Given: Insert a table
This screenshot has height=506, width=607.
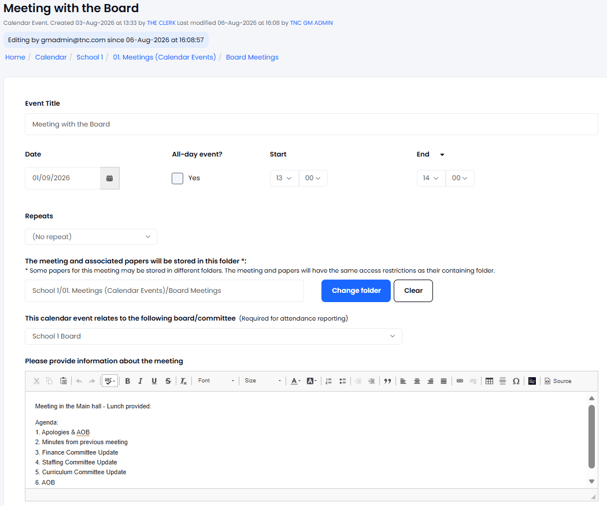Looking at the screenshot, I should pyautogui.click(x=489, y=381).
